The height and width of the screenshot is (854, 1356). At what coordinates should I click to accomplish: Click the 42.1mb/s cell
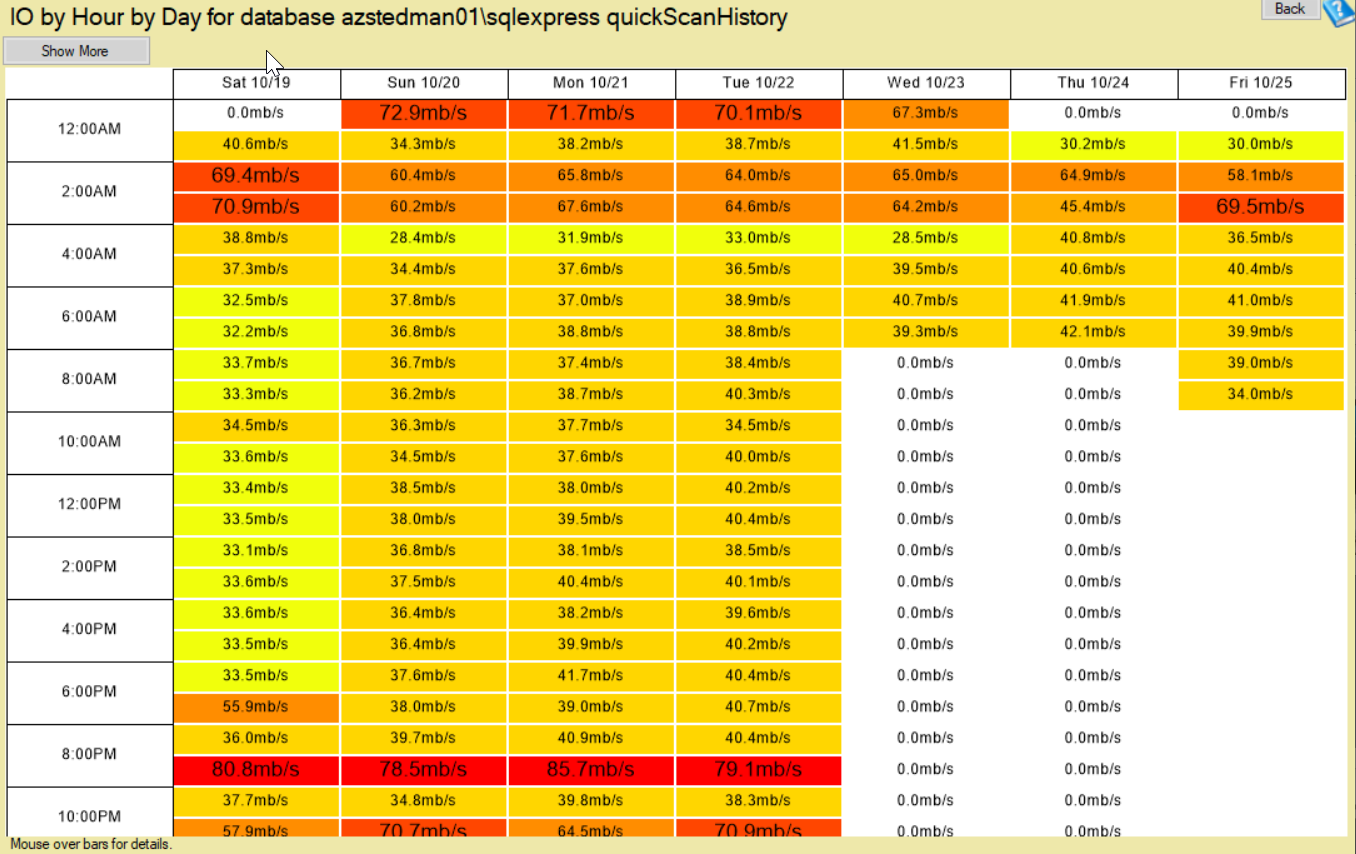tap(1093, 332)
